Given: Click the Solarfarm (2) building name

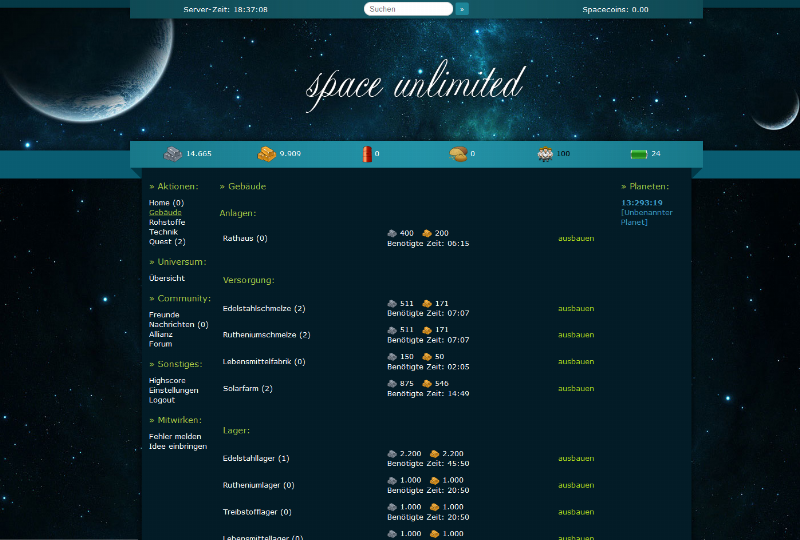Looking at the screenshot, I should (x=247, y=388).
